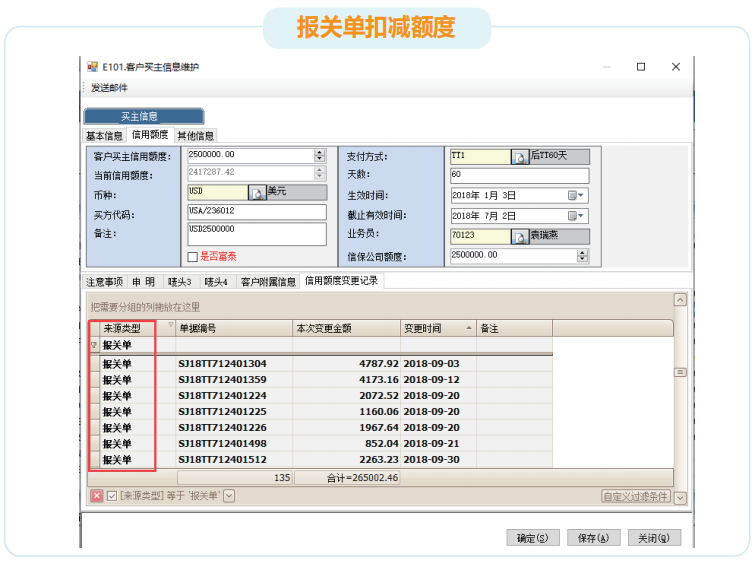Click the red X to clear filter
Image resolution: width=756 pixels, height=562 pixels.
[x=97, y=496]
